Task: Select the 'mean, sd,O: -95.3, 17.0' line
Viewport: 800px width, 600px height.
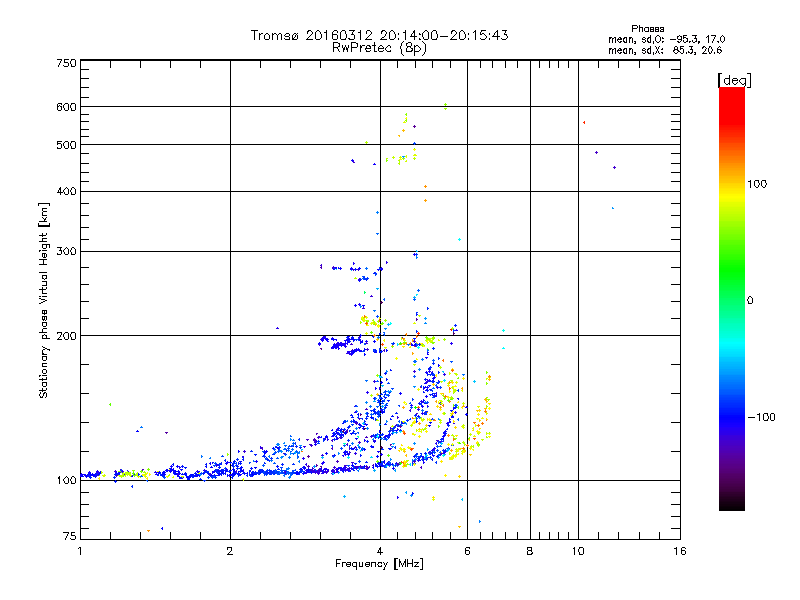Action: pyautogui.click(x=666, y=39)
